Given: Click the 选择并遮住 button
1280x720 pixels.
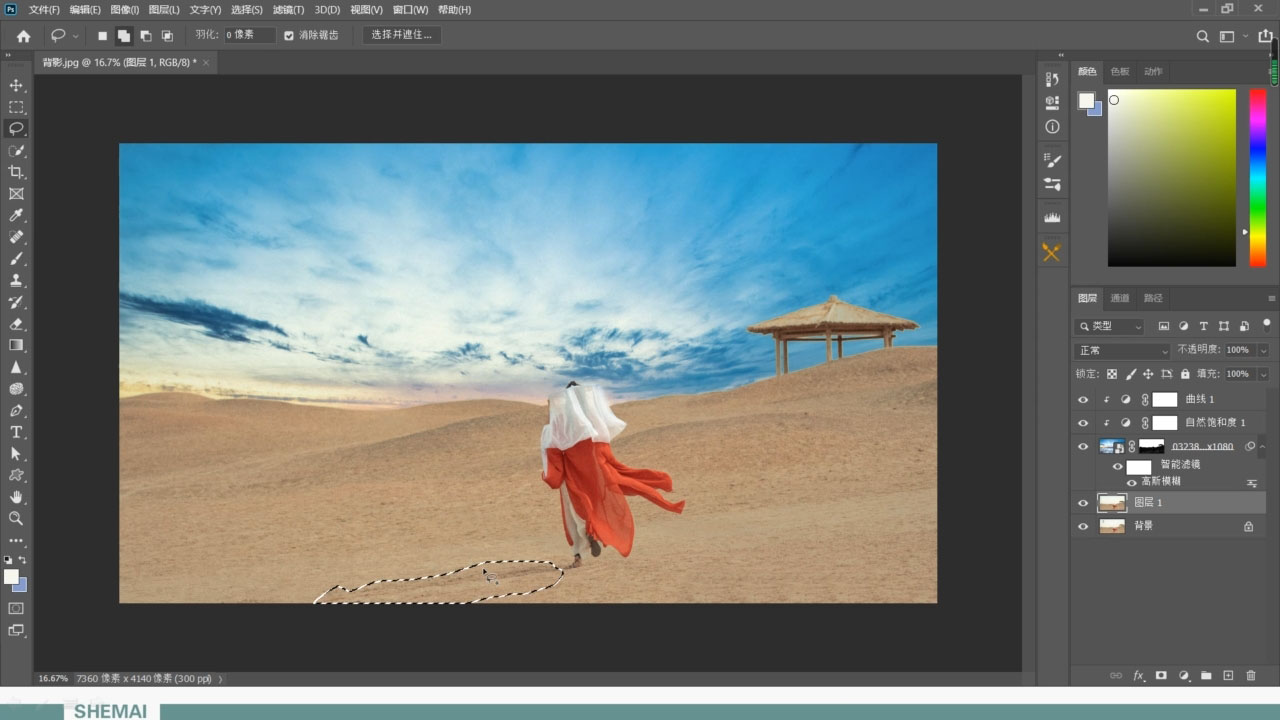Looking at the screenshot, I should tap(401, 35).
